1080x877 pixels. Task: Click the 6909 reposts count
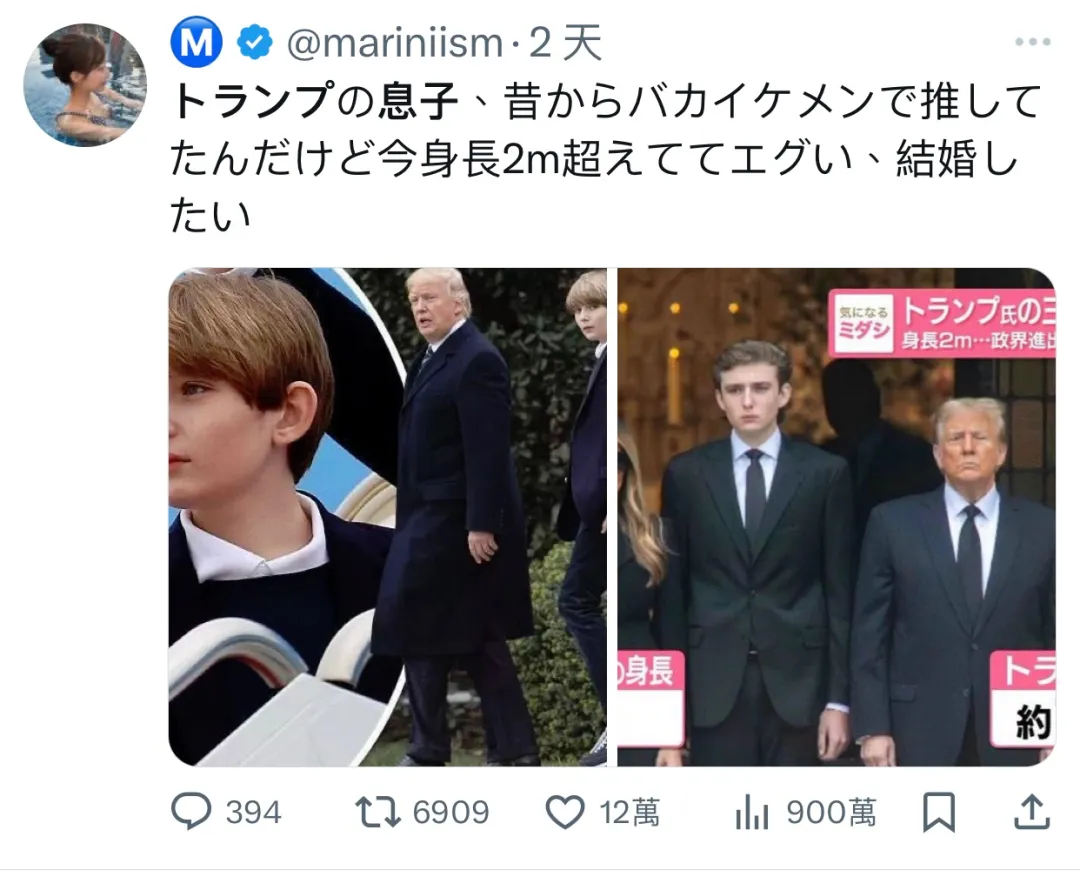click(x=451, y=813)
